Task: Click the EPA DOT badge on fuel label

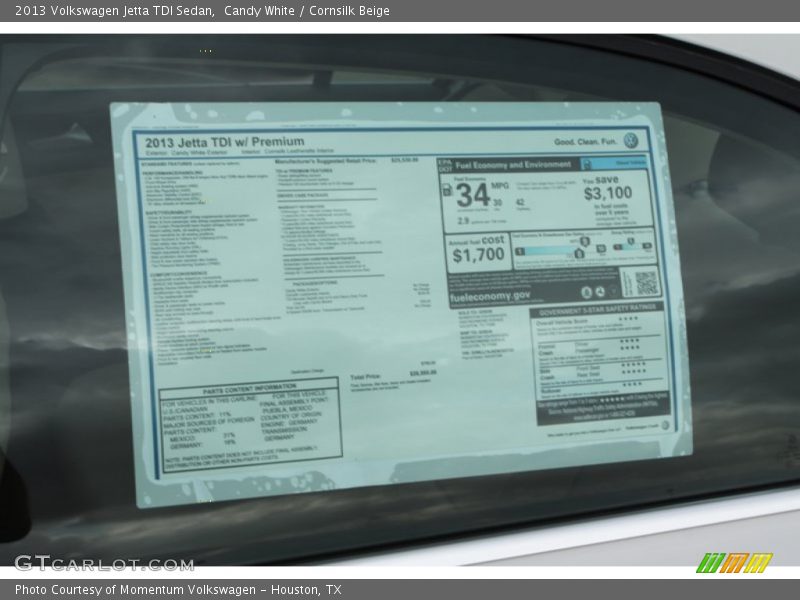Action: pyautogui.click(x=445, y=165)
